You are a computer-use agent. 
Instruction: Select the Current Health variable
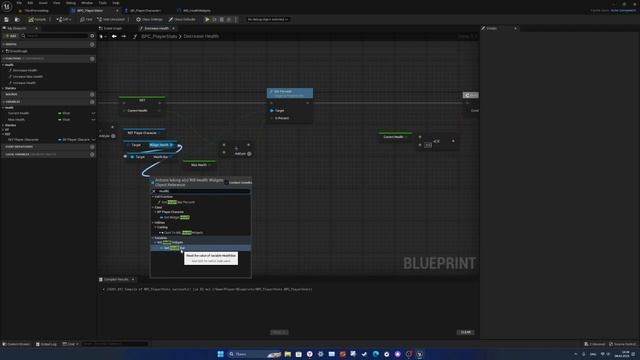pos(18,113)
